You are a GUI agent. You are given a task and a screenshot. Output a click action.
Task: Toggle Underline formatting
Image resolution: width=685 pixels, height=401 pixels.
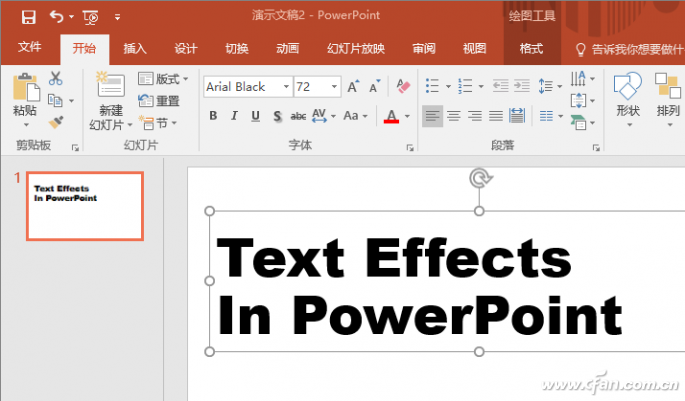[x=256, y=116]
